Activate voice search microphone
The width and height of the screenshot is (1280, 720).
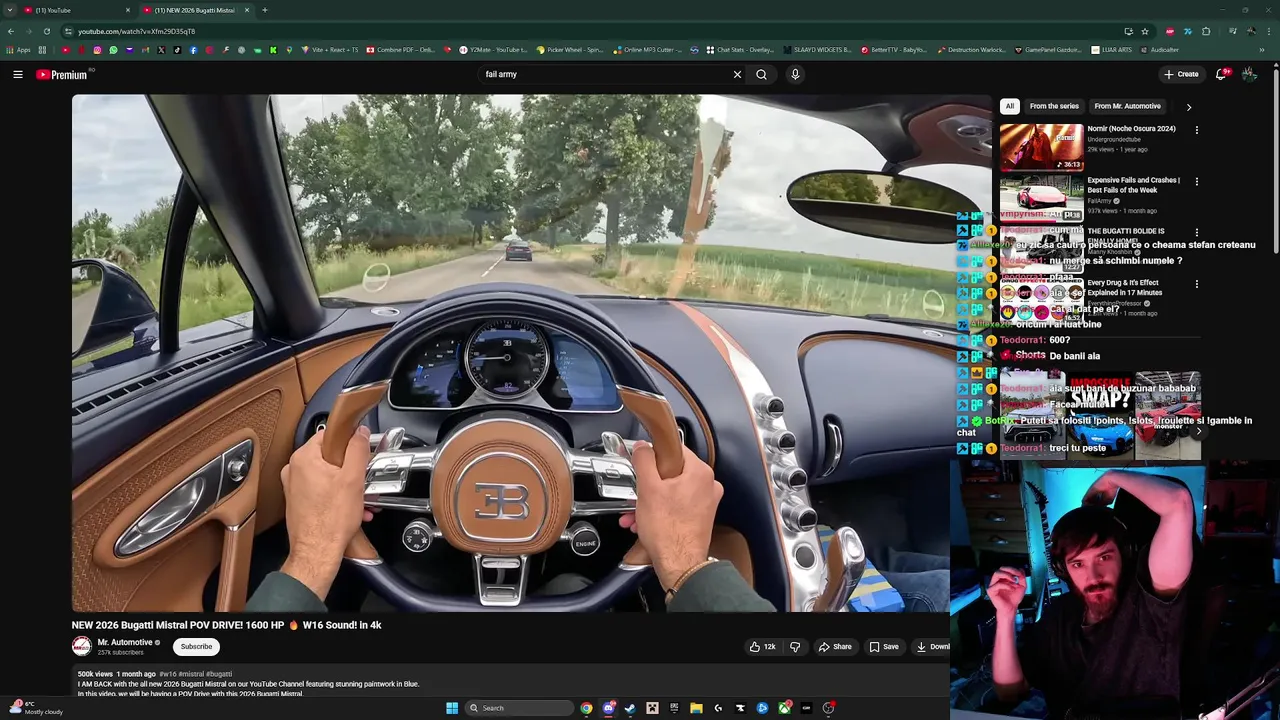[795, 74]
